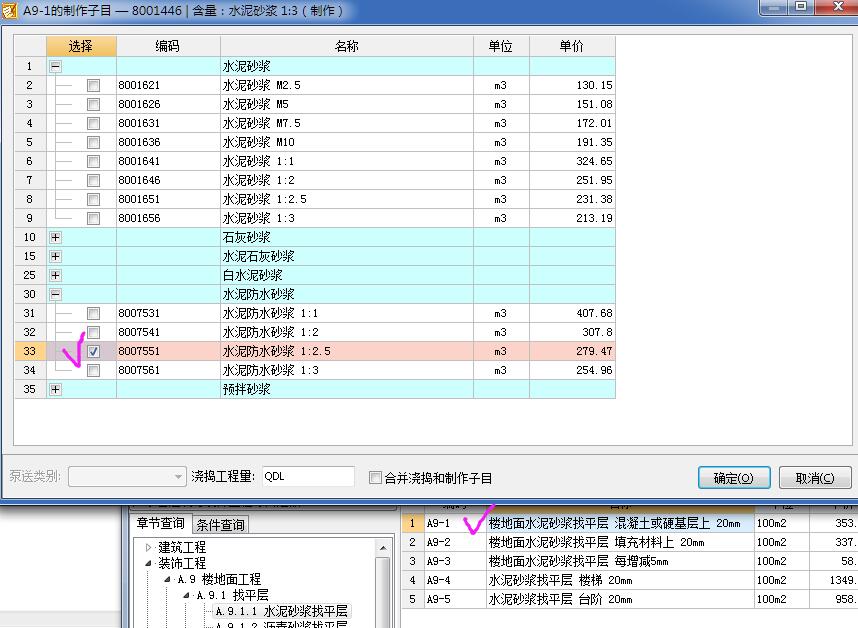
Task: Click A.9 楼地面工程 tree label
Action: [x=219, y=579]
